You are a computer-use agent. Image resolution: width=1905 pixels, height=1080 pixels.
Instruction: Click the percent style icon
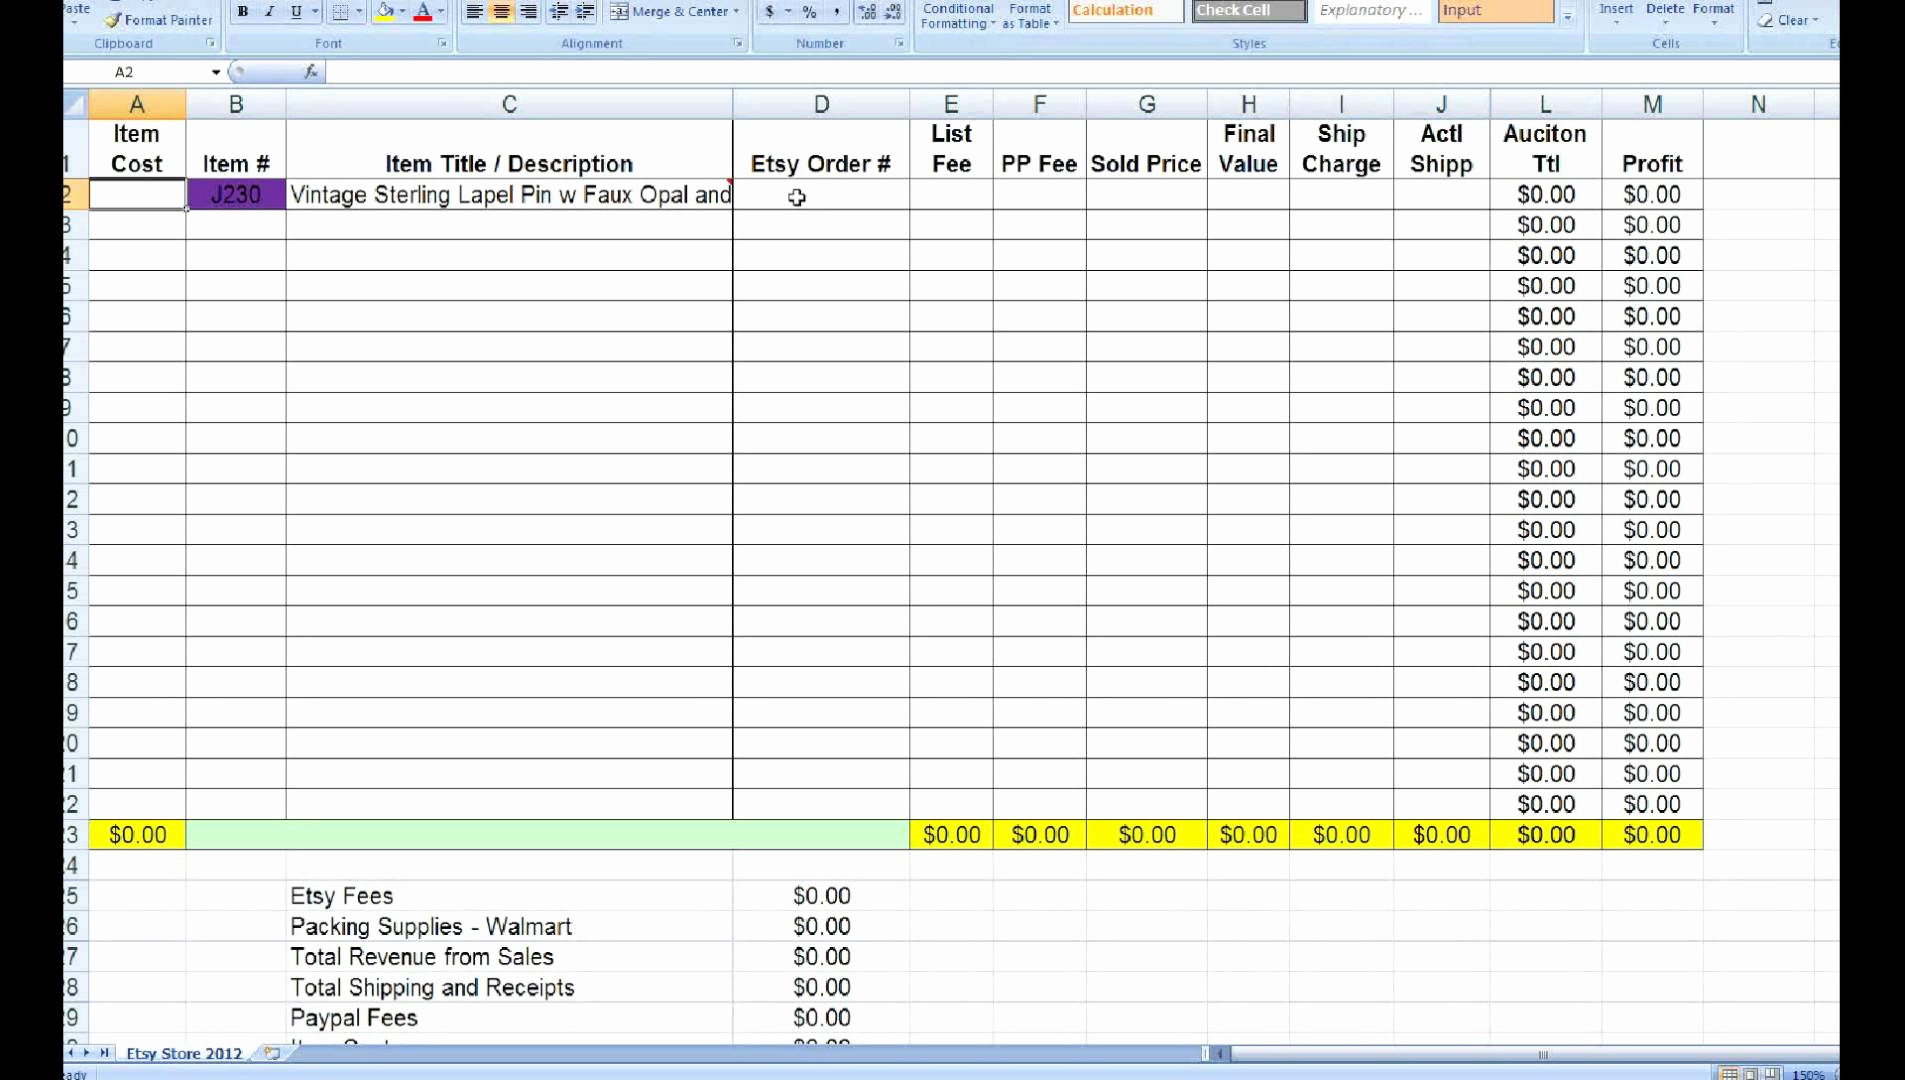[x=809, y=13]
